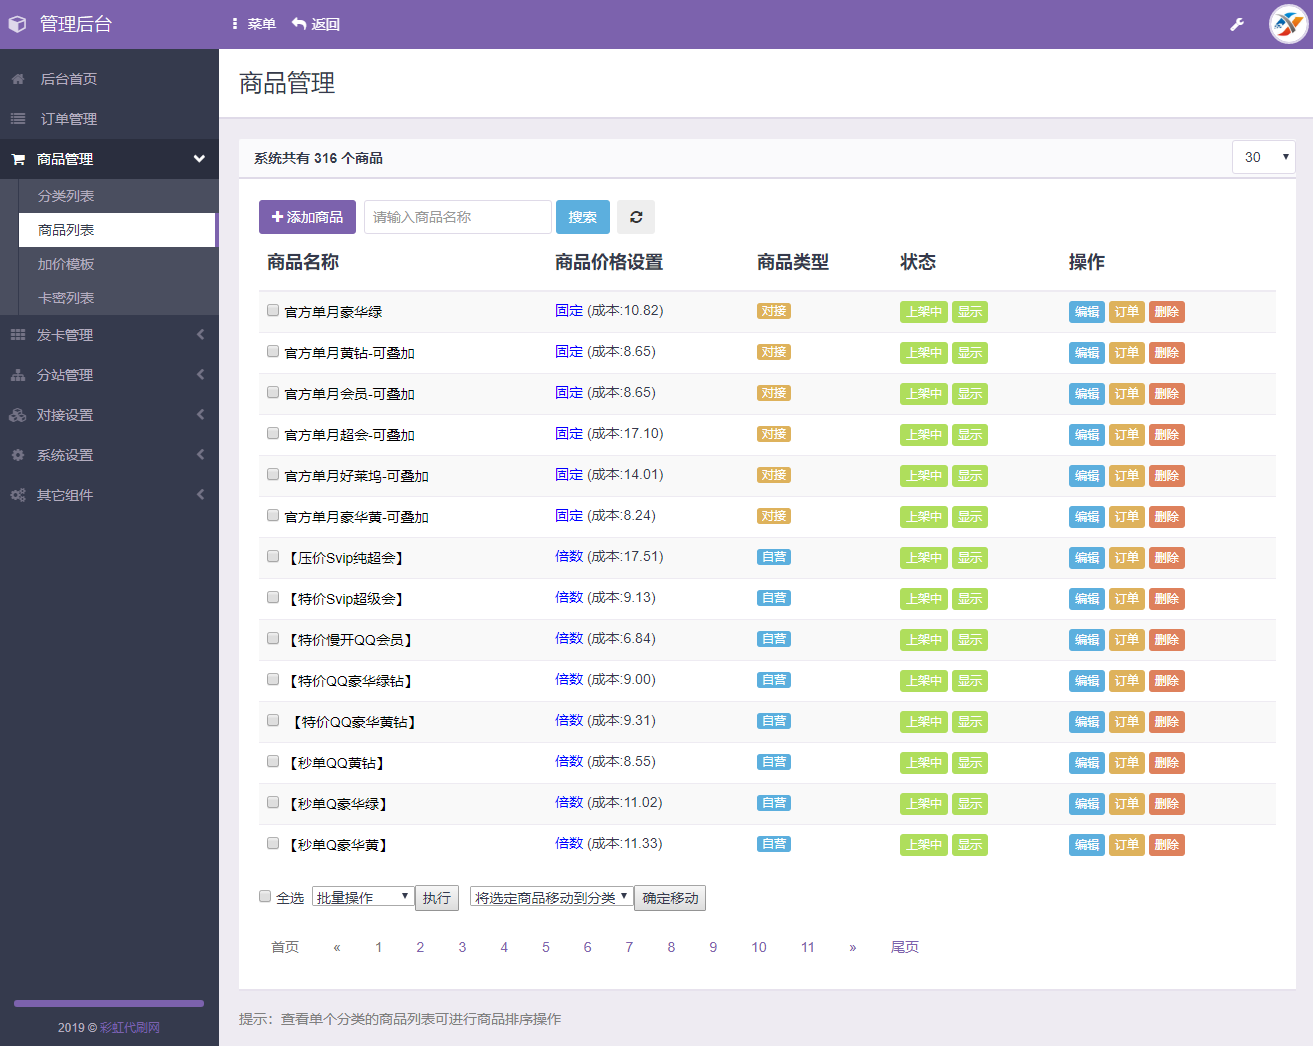The height and width of the screenshot is (1046, 1313).
Task: Check the box for 【秒单Q豪华黄】
Action: 273,843
